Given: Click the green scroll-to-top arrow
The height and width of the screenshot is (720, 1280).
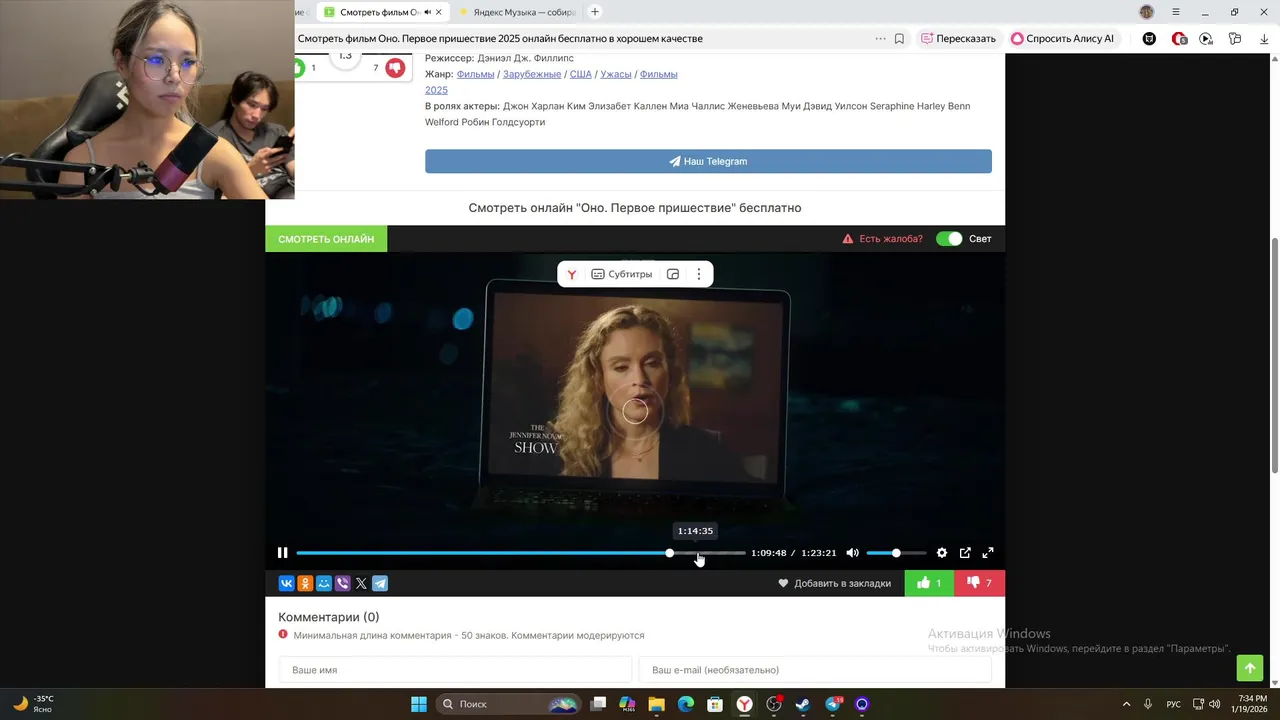Looking at the screenshot, I should tap(1250, 668).
